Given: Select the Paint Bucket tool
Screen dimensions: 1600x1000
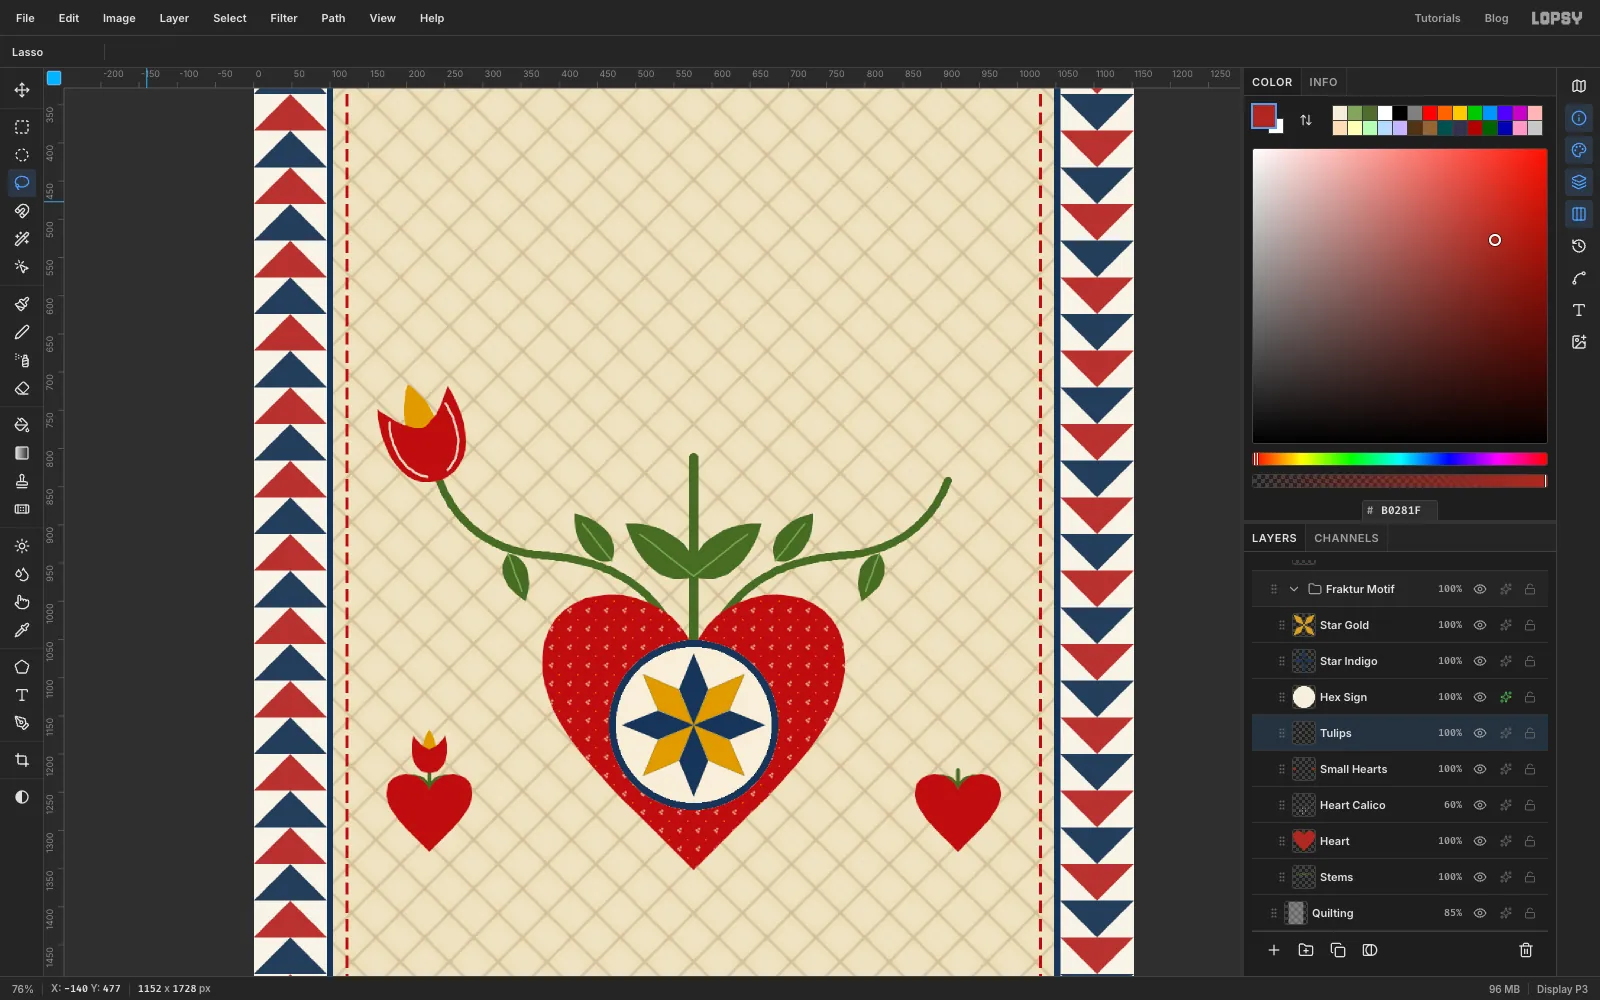Looking at the screenshot, I should [x=22, y=425].
